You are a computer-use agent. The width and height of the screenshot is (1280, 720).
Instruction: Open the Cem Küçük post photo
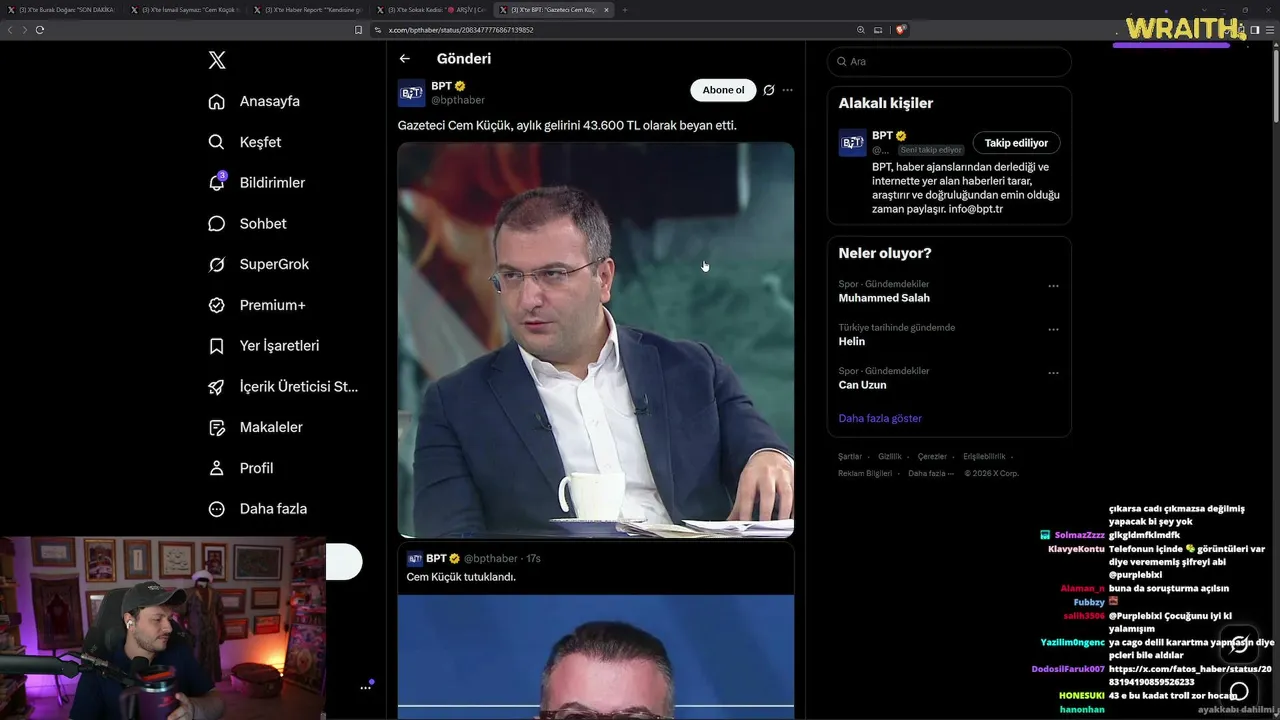pyautogui.click(x=596, y=340)
